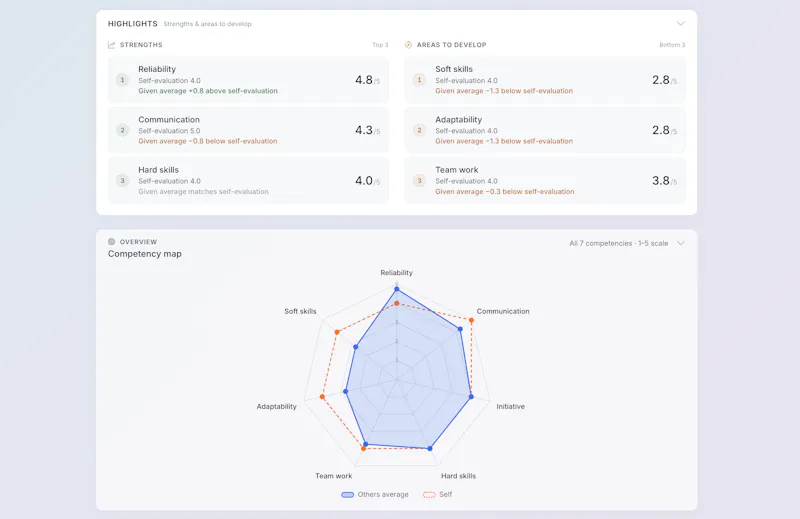Open the Adaptability development card
The width and height of the screenshot is (800, 519).
545,130
